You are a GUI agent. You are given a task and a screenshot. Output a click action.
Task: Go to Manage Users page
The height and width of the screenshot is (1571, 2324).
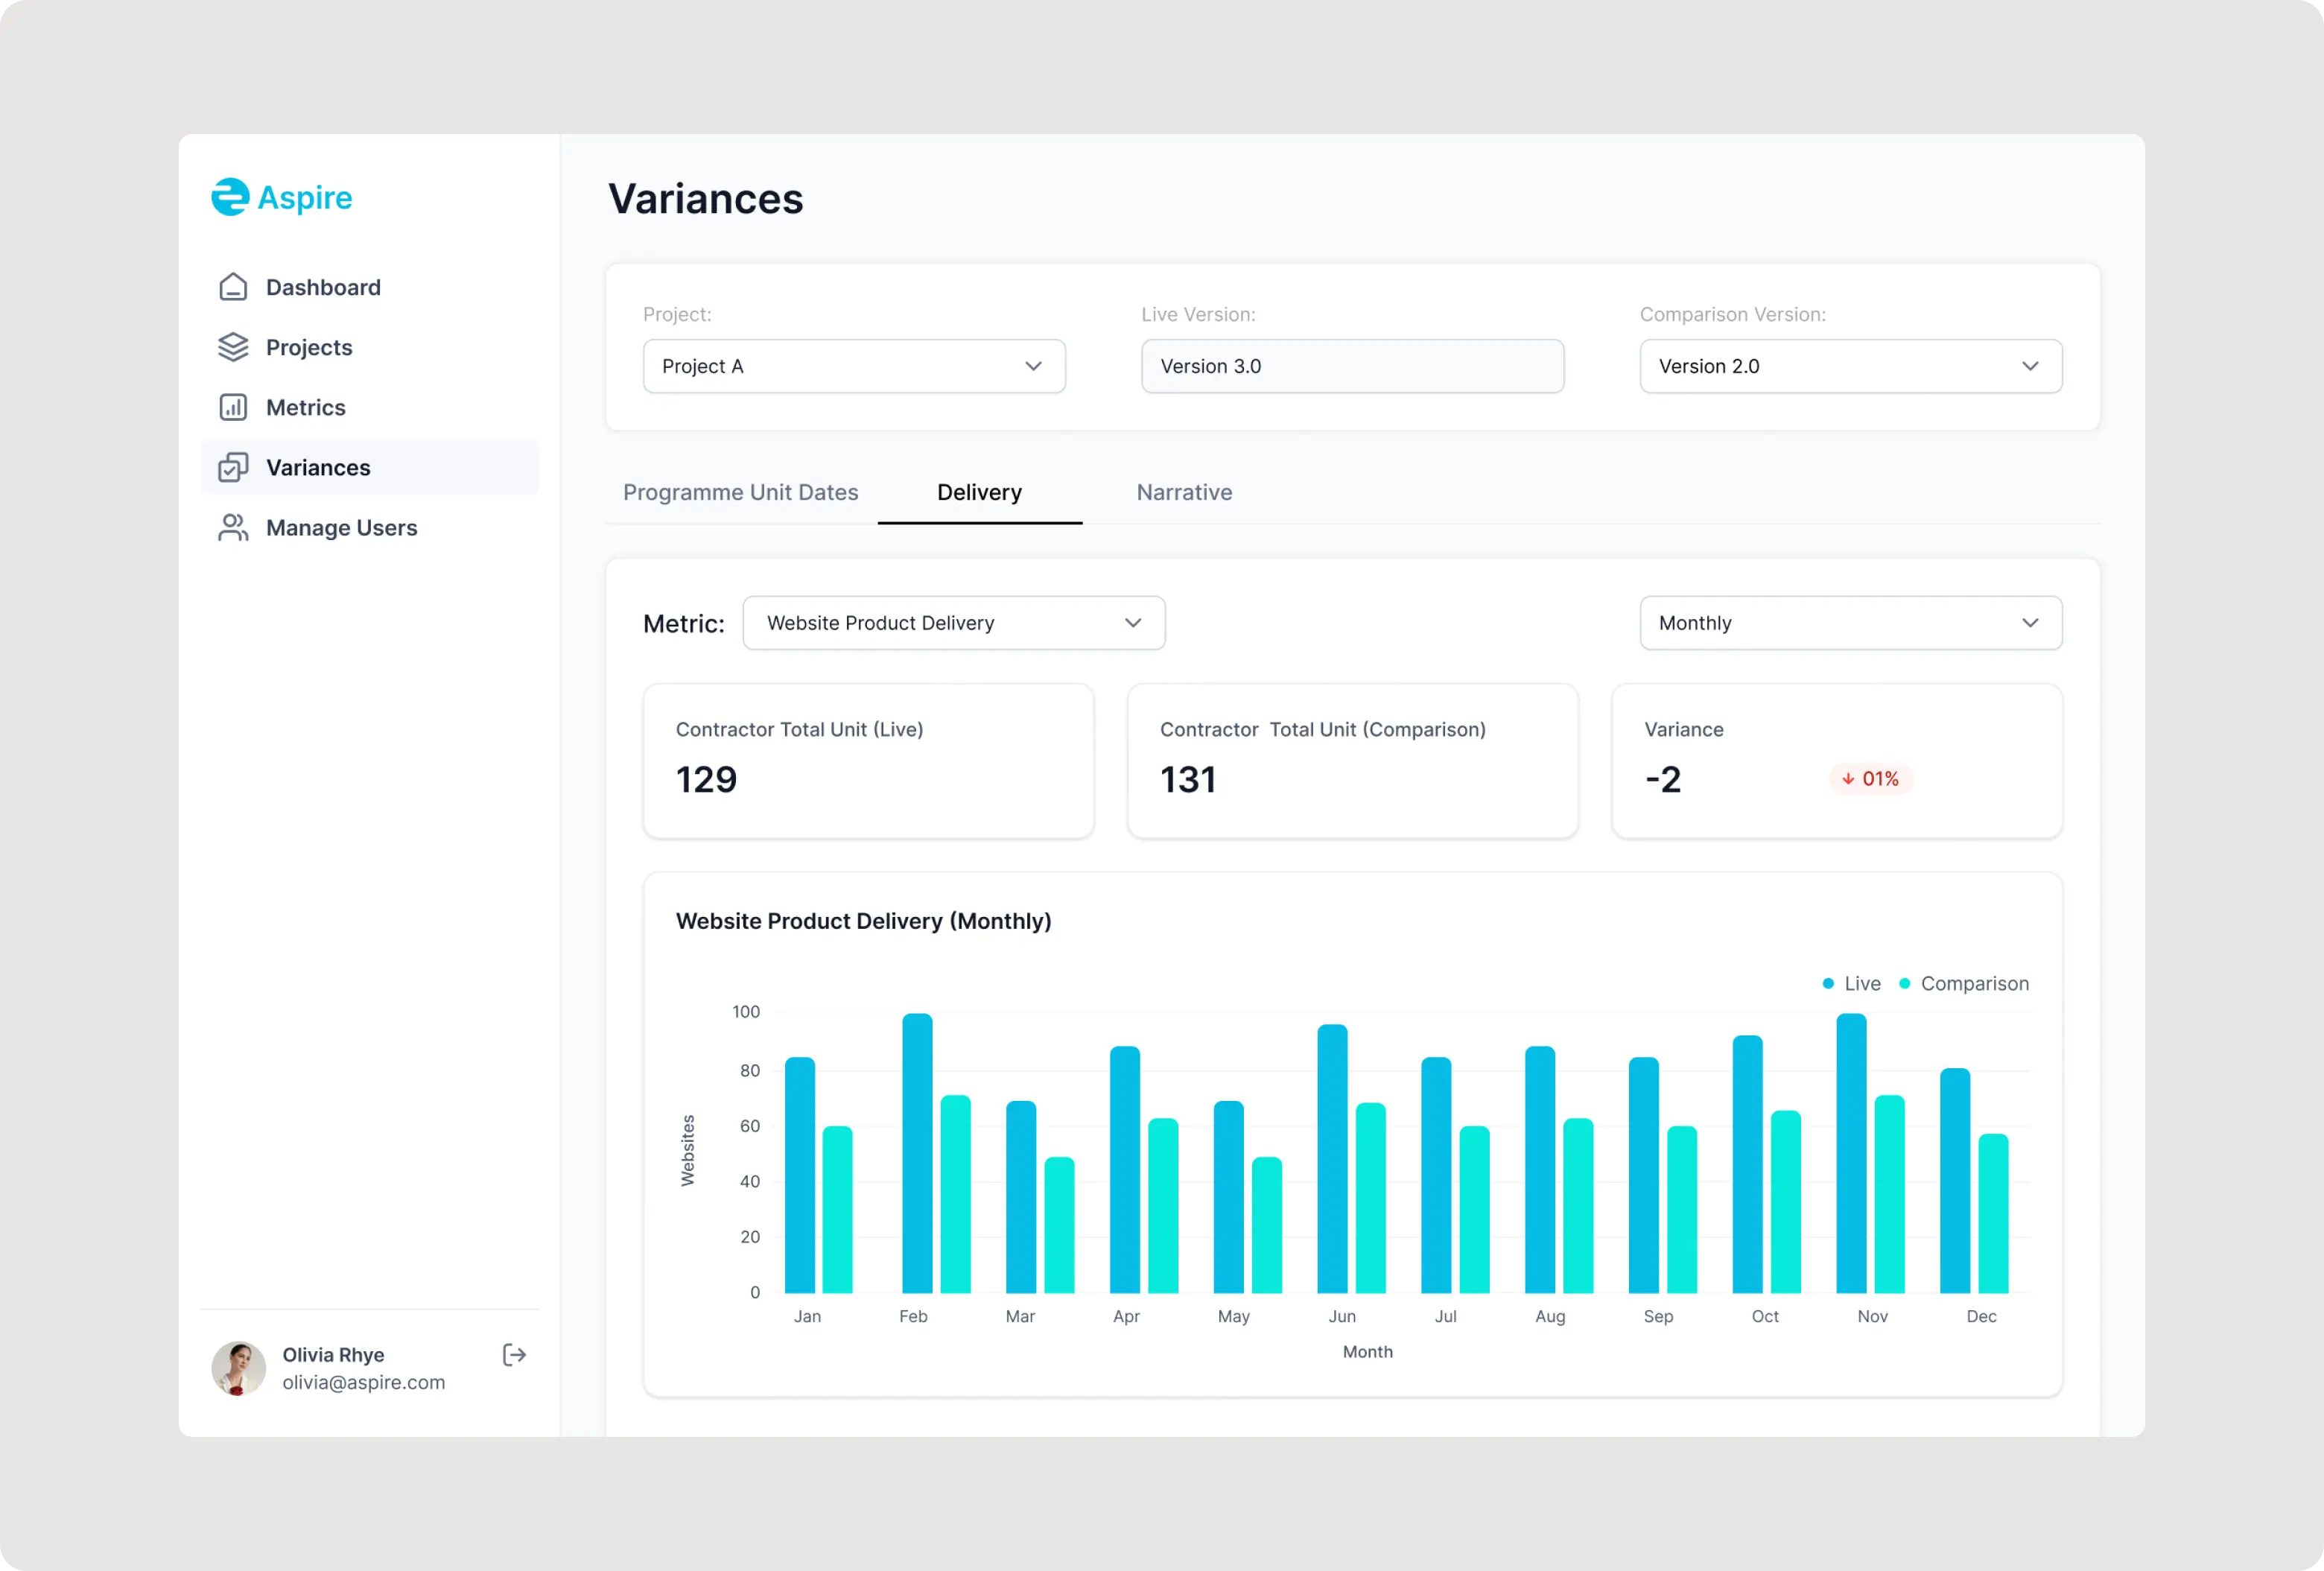pos(341,527)
